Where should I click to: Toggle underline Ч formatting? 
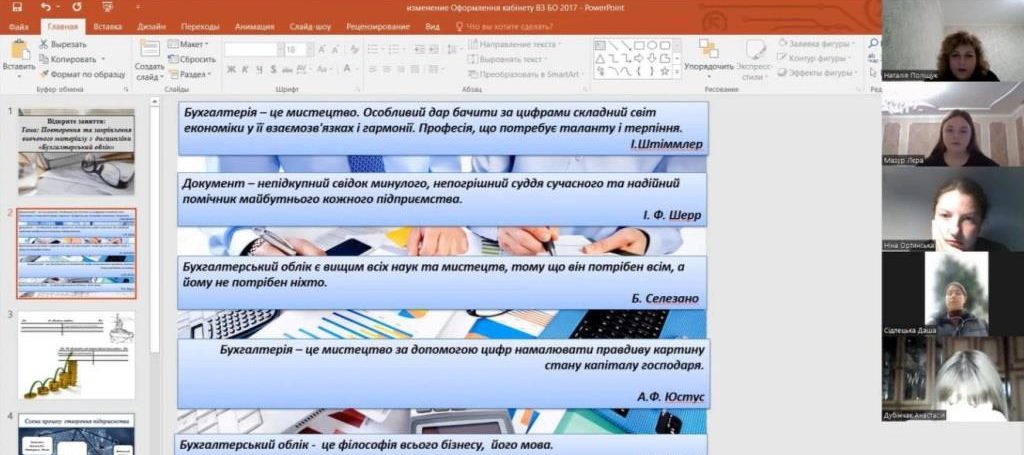[x=259, y=69]
